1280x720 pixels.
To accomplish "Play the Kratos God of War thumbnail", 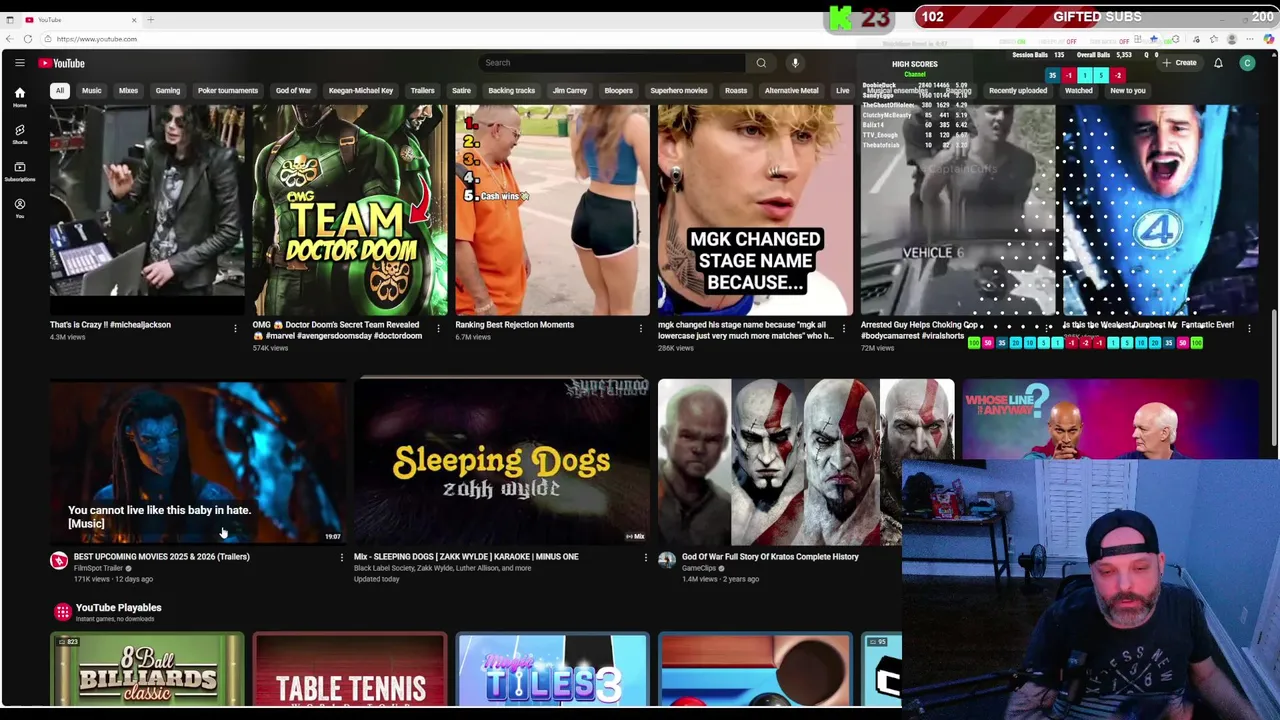I will [x=805, y=462].
